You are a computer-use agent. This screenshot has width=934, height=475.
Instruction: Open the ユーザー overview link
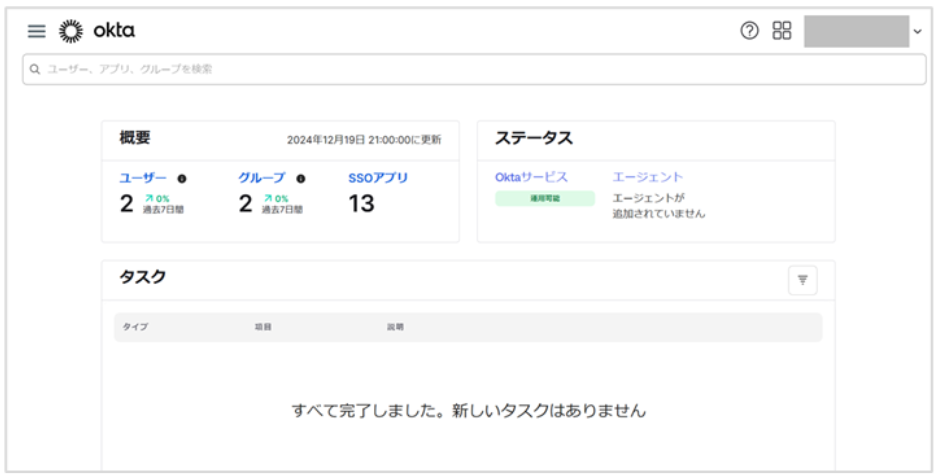143,178
